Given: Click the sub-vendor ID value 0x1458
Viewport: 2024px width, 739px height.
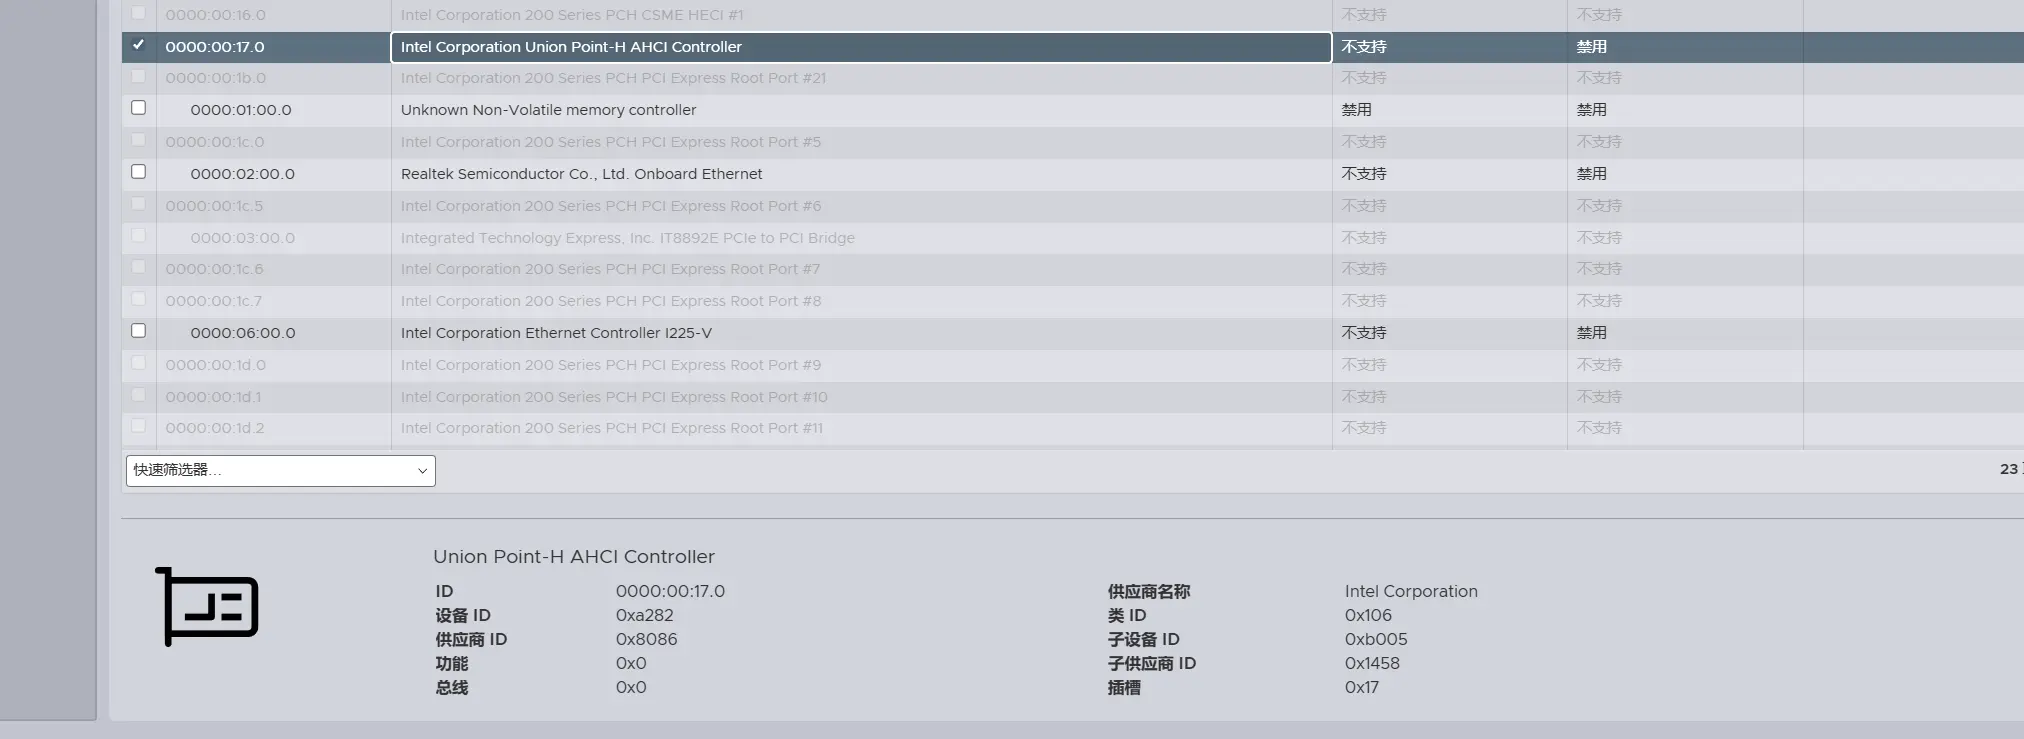Looking at the screenshot, I should click(x=1371, y=663).
